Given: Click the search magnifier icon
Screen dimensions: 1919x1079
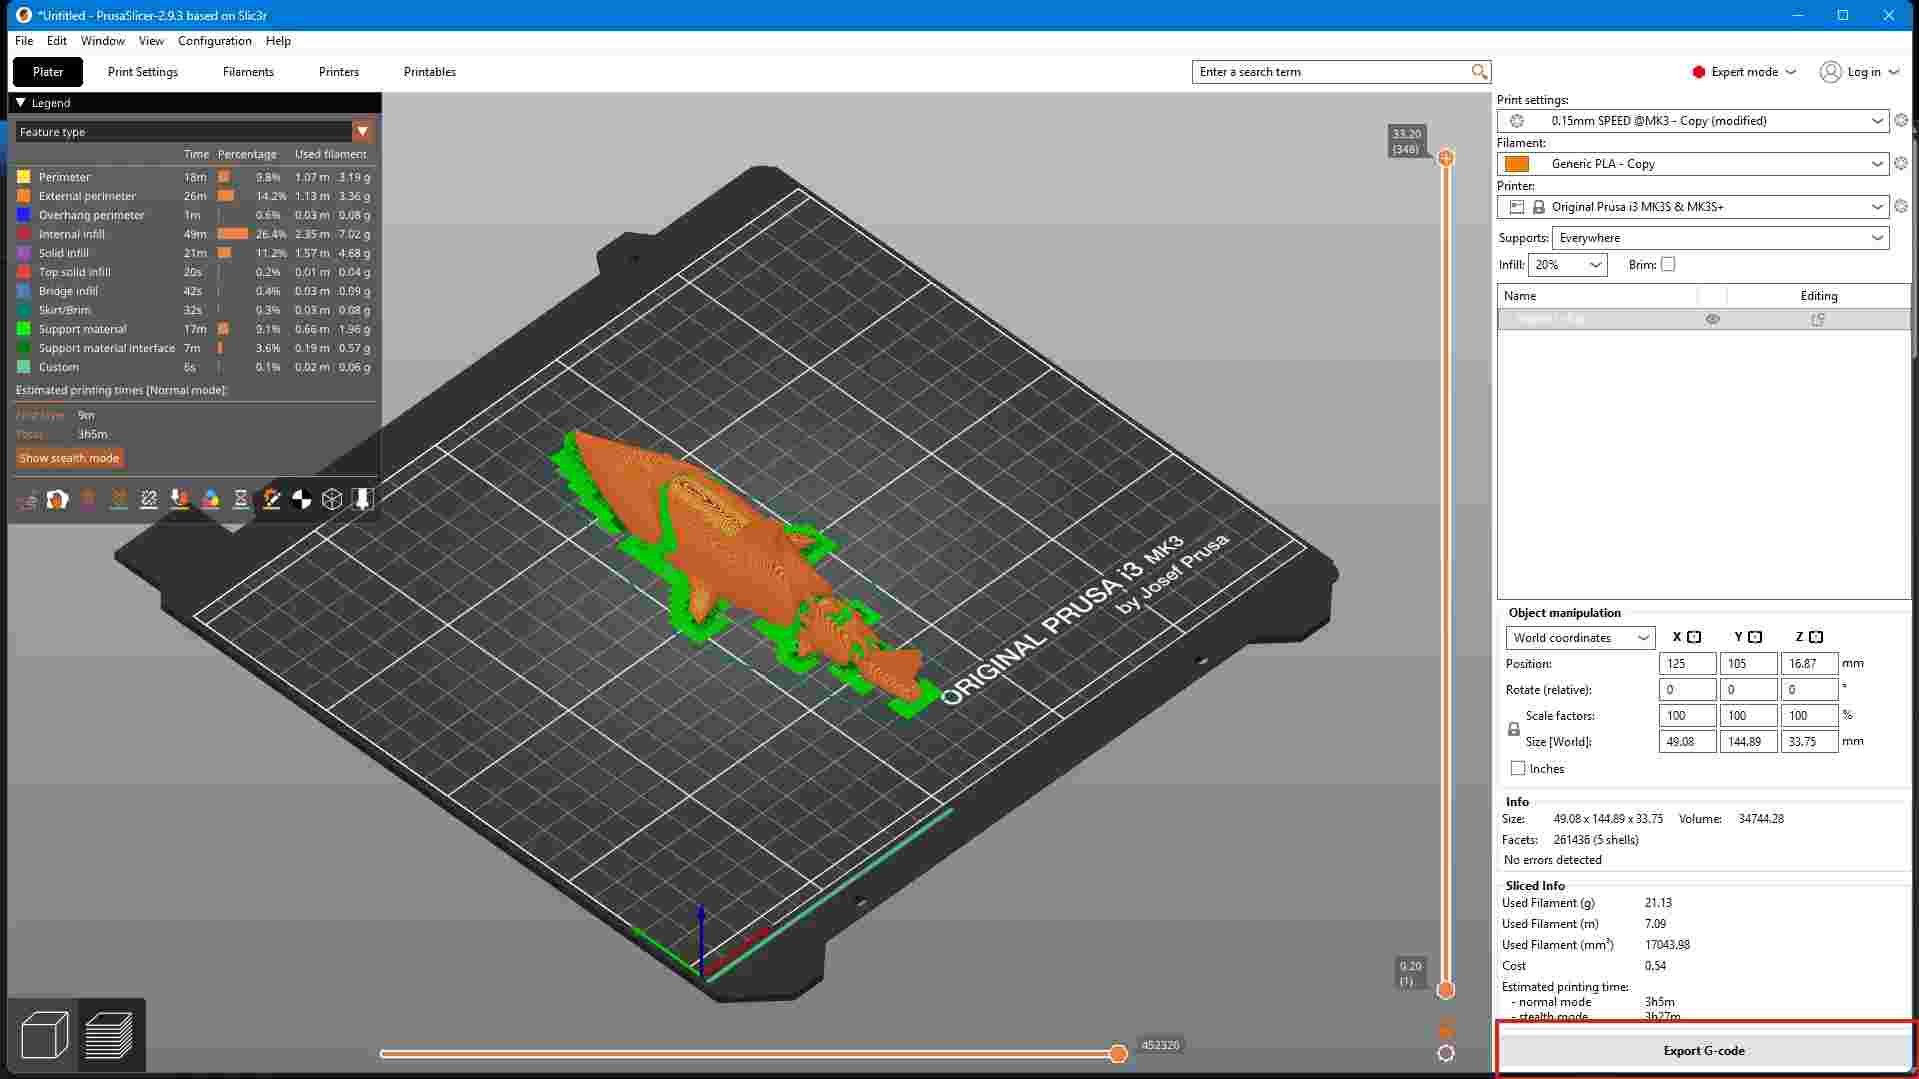Looking at the screenshot, I should [x=1479, y=72].
